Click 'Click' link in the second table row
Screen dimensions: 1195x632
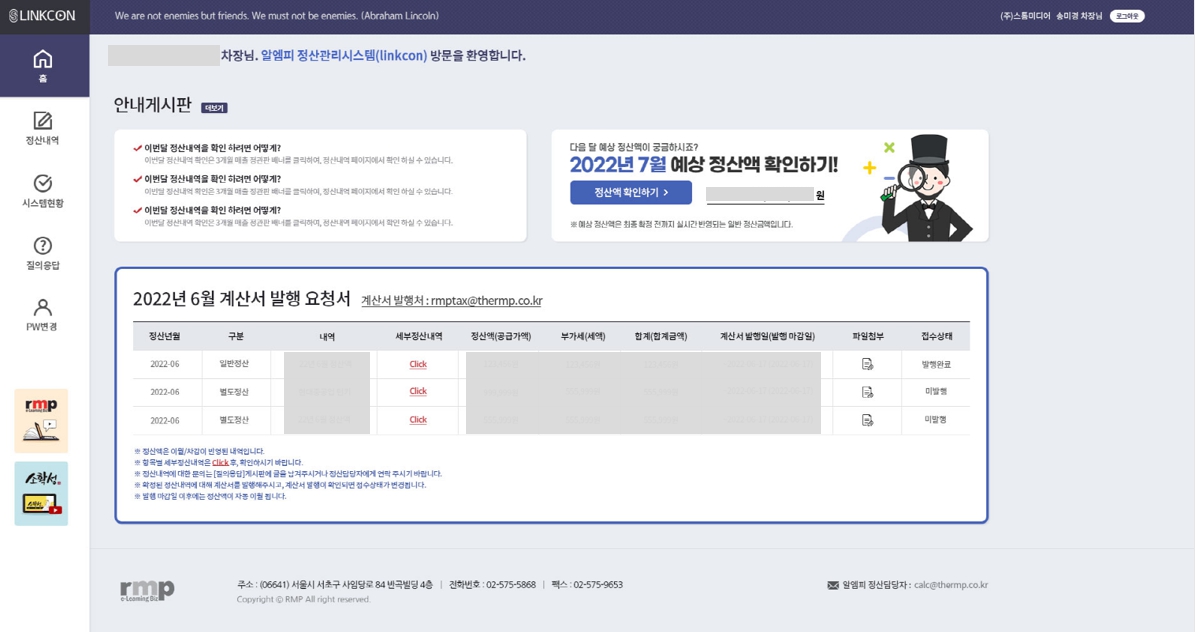click(418, 392)
